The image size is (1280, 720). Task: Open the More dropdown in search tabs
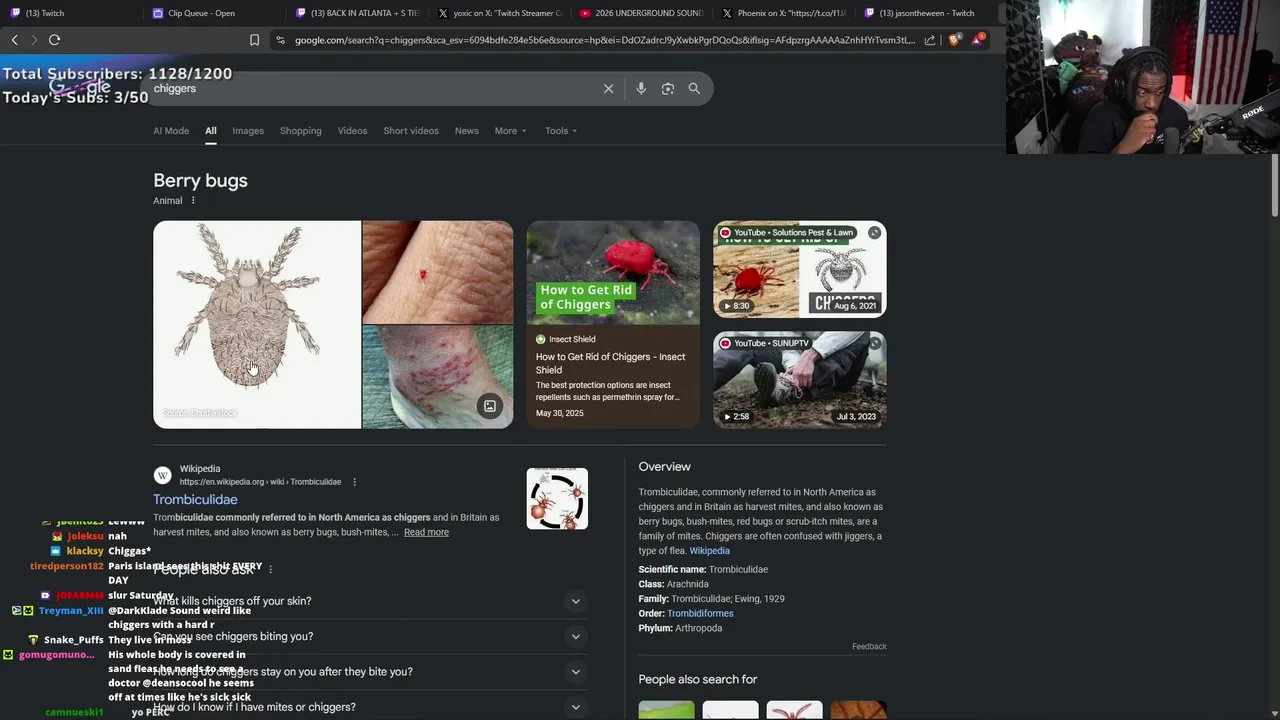pos(510,131)
